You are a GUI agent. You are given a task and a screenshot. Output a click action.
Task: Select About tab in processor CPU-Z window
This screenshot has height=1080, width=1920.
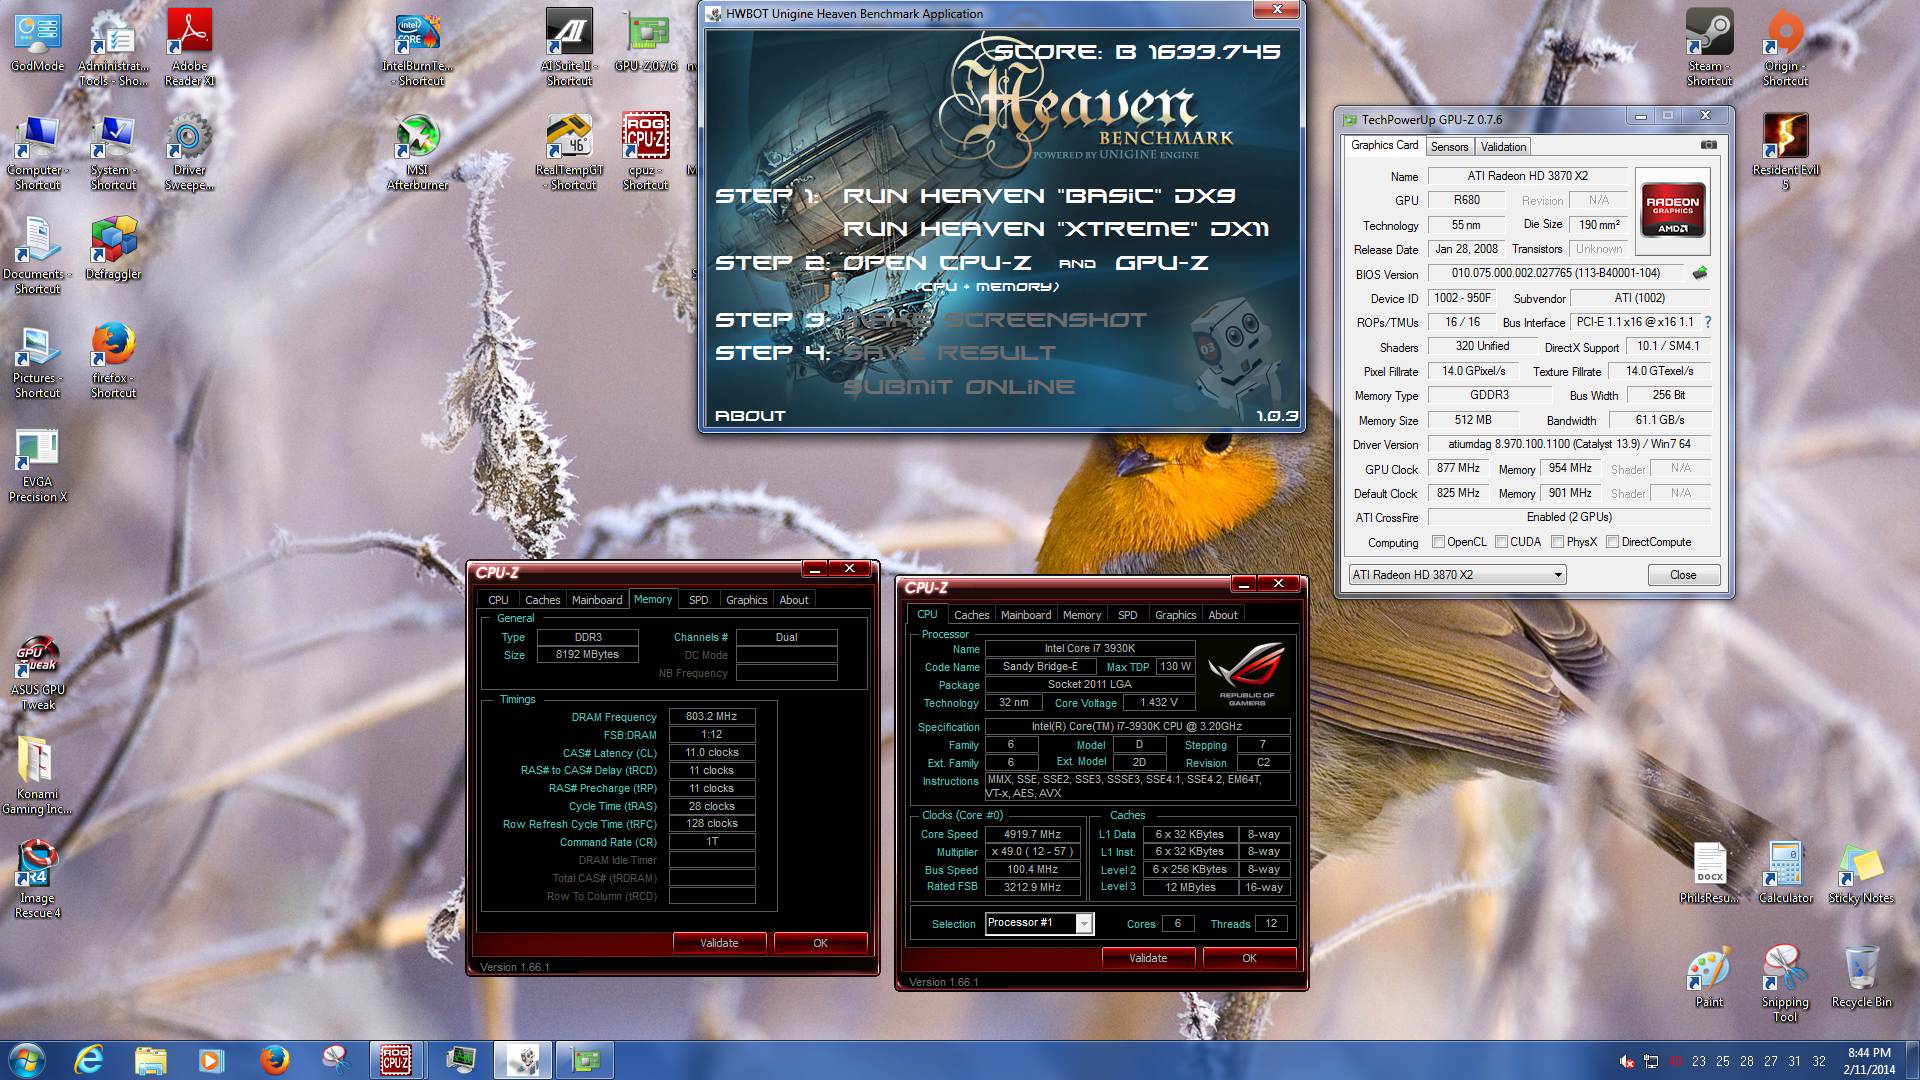(x=1222, y=615)
